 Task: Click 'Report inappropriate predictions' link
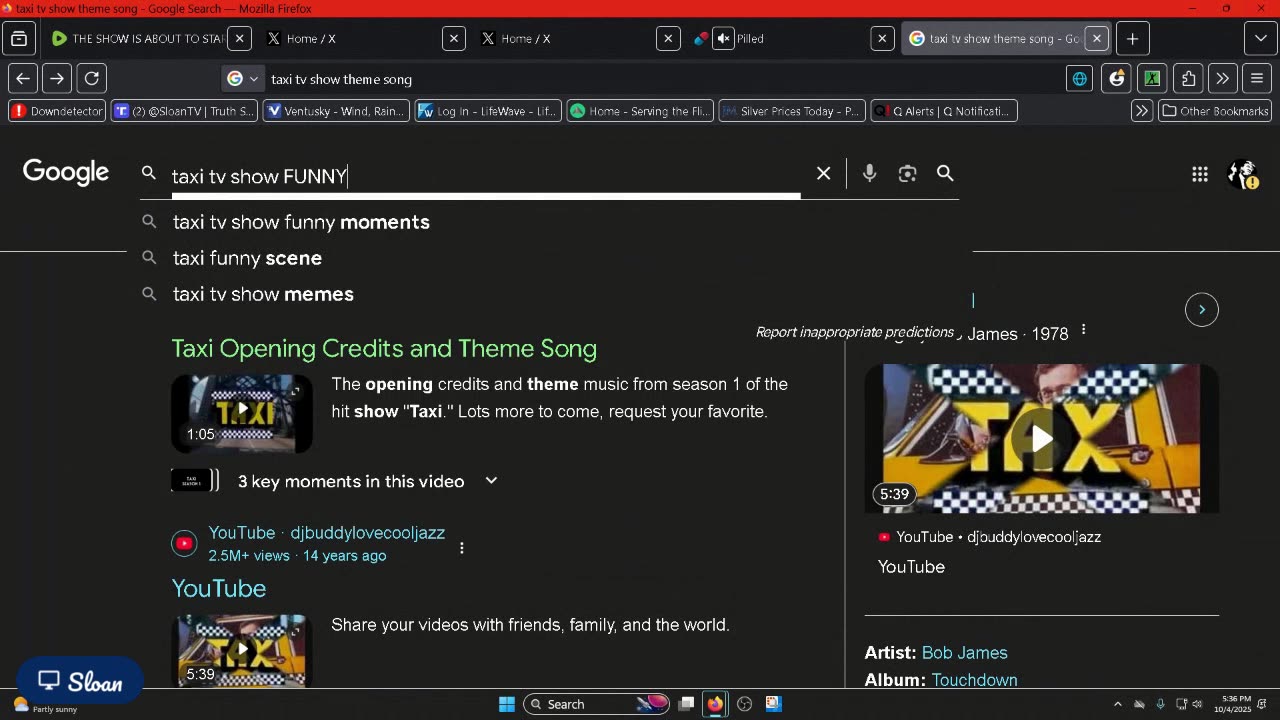855,332
